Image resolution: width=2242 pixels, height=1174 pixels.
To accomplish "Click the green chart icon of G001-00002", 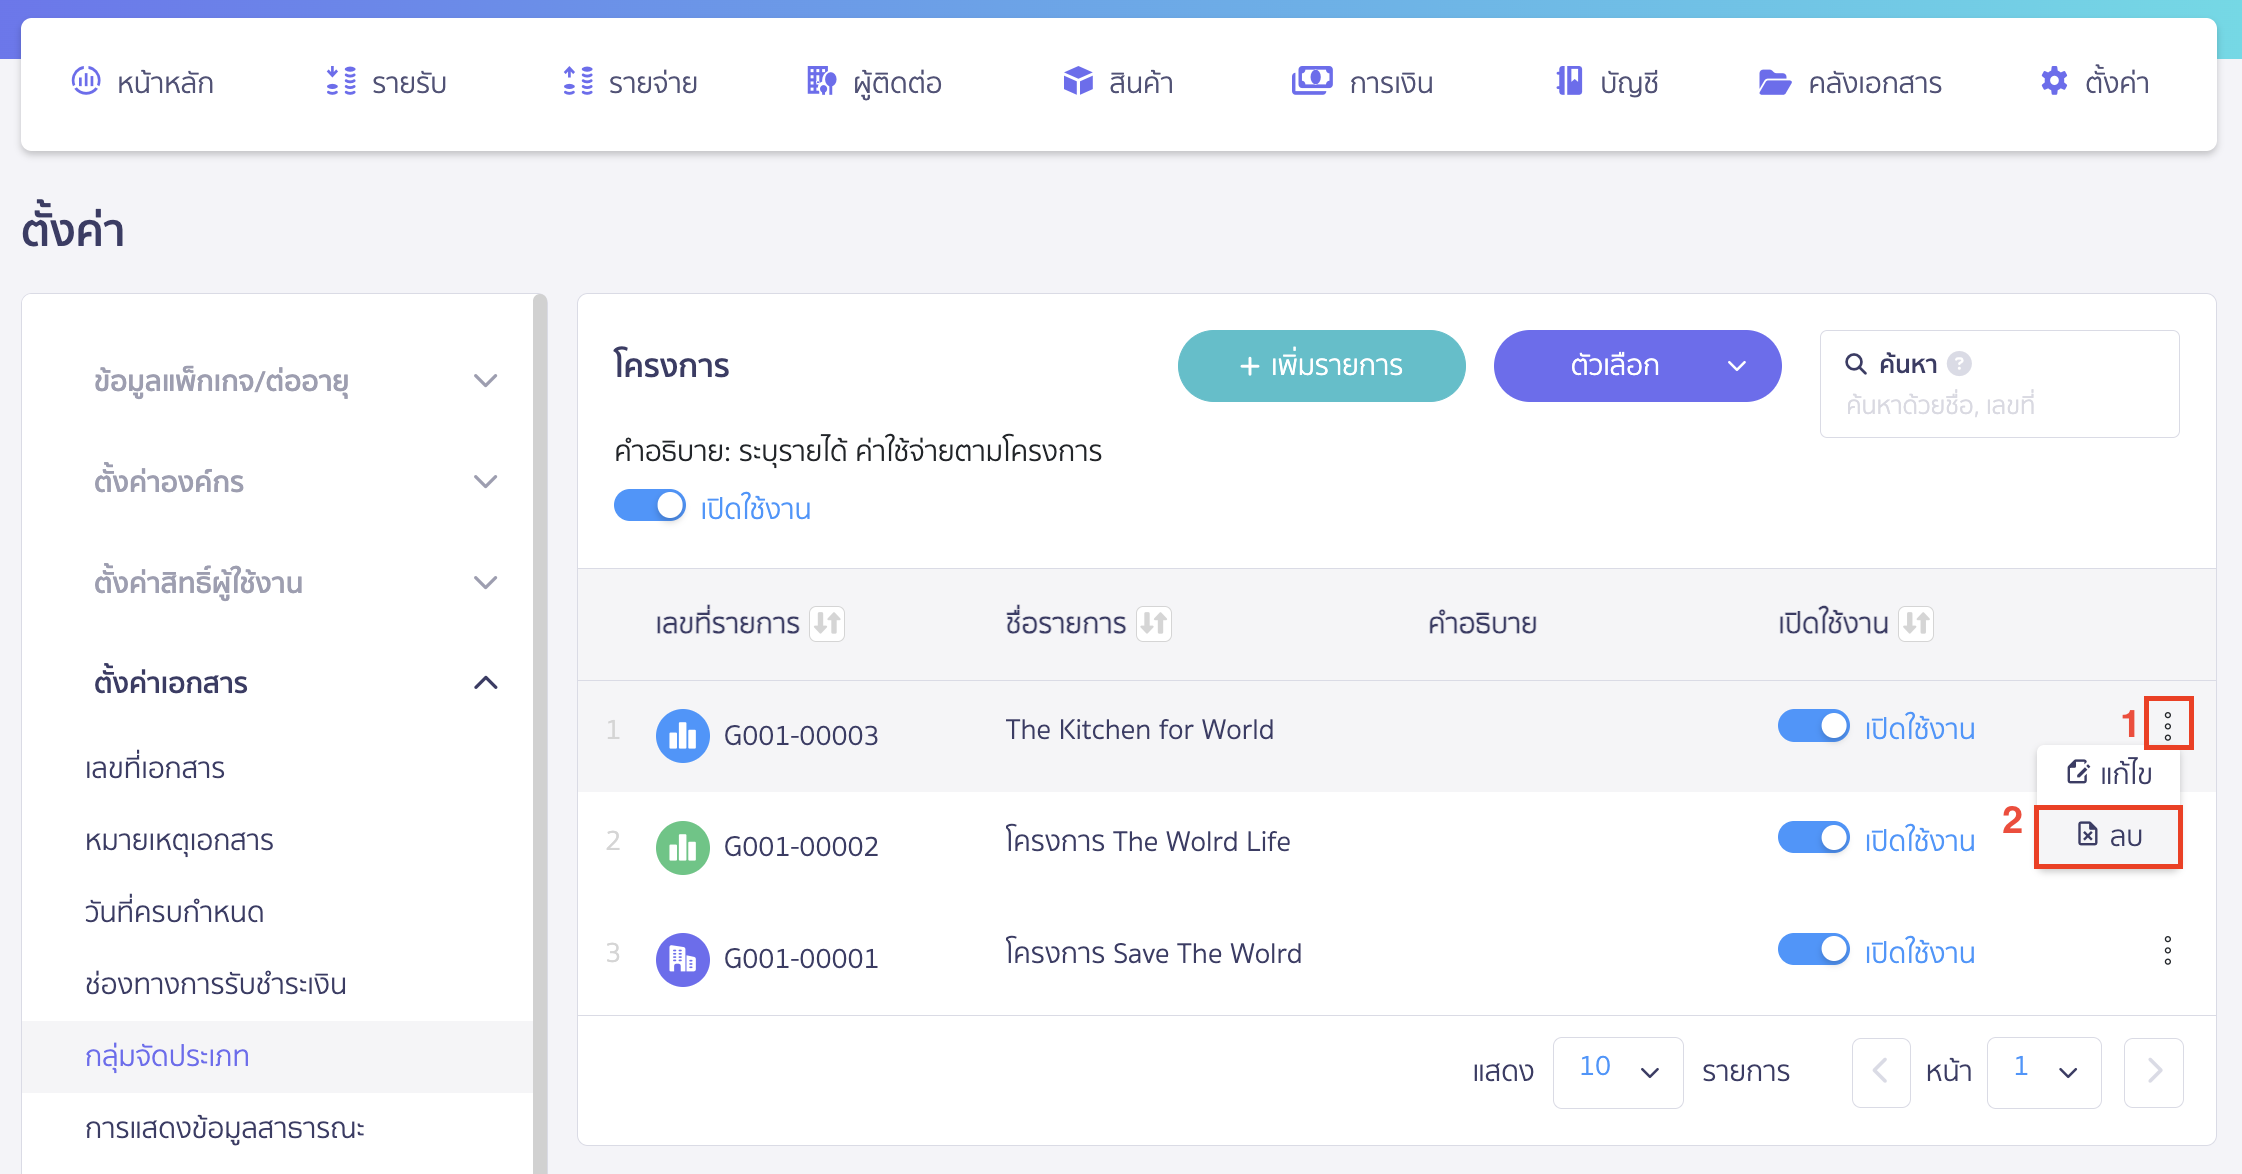I will point(682,847).
